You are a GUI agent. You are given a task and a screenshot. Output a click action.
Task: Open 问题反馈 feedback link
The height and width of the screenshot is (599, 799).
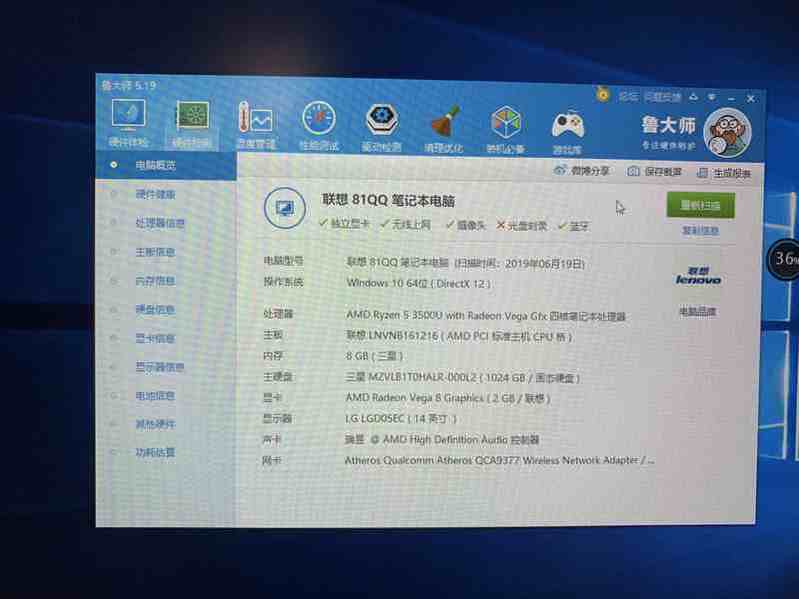click(x=662, y=96)
